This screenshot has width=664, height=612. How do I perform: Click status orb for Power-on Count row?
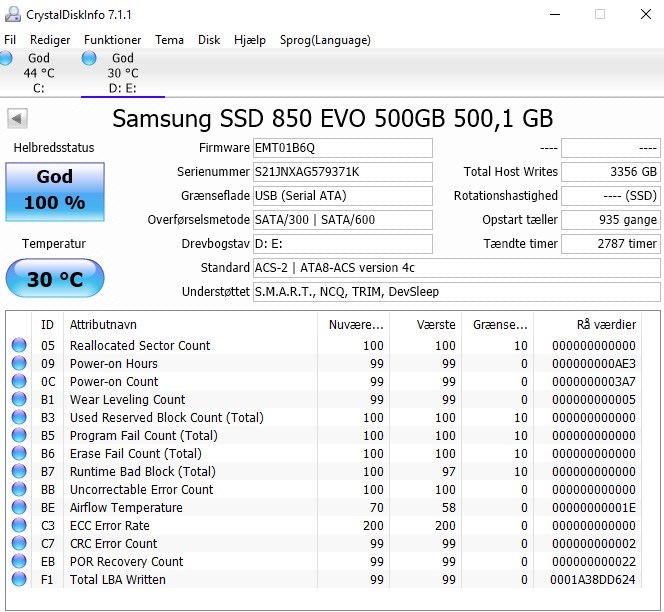pos(19,381)
